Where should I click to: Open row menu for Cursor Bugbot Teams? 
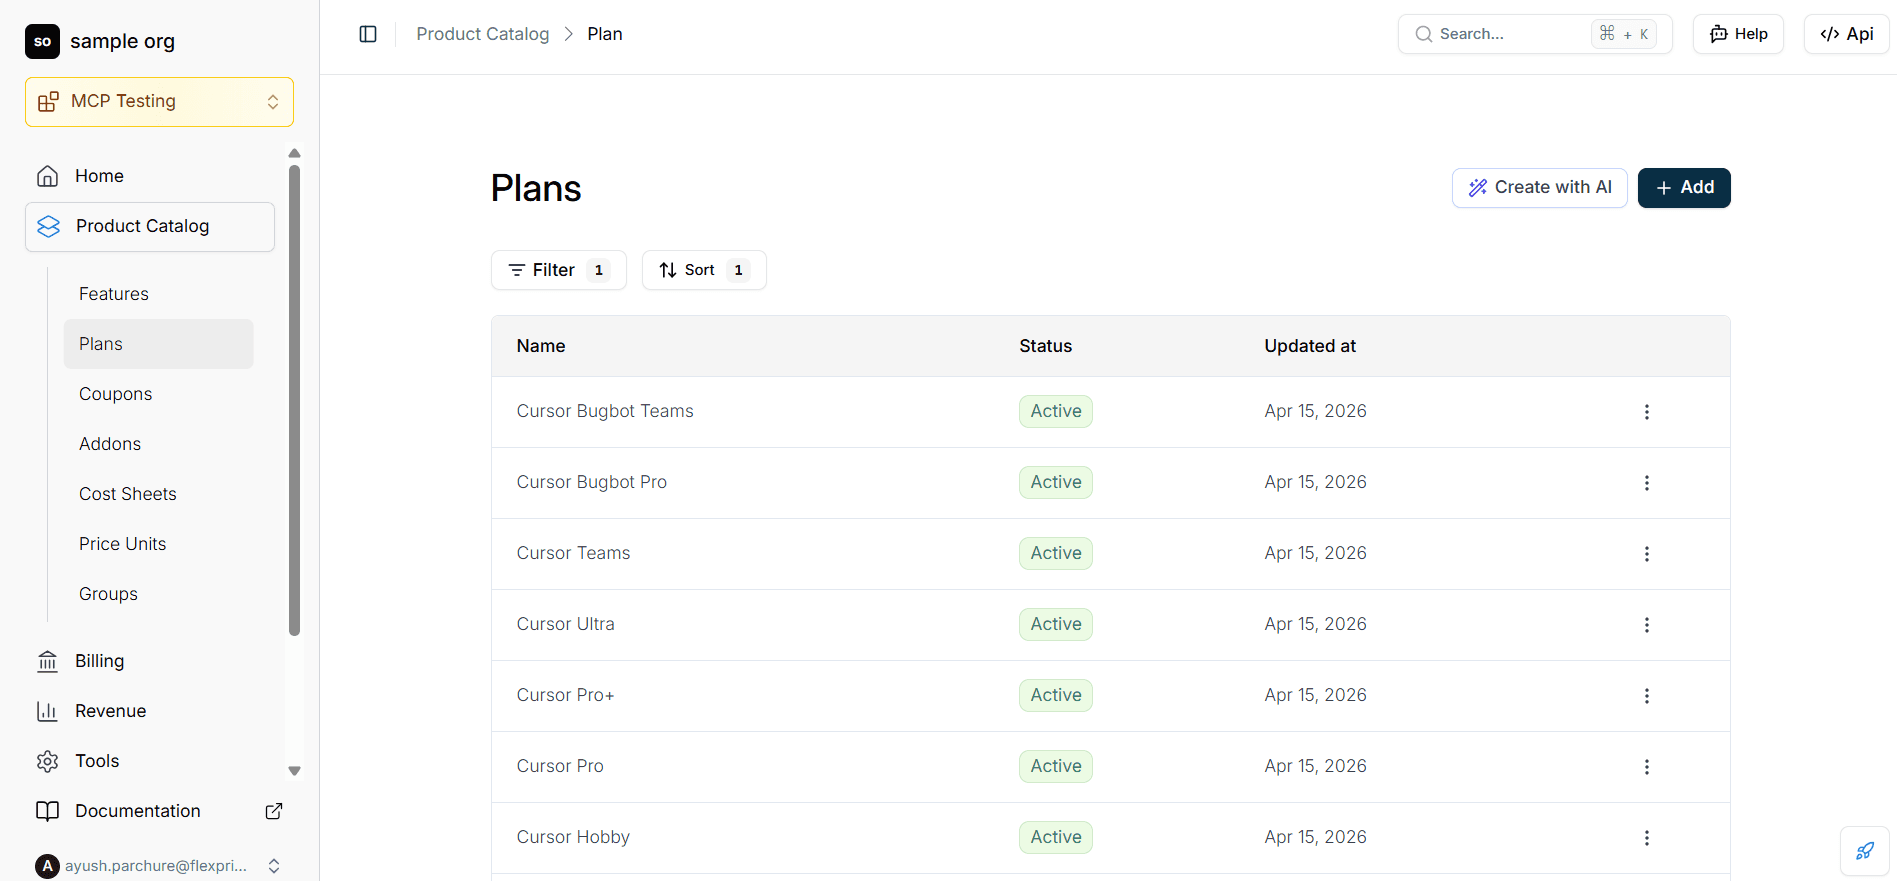pos(1647,412)
